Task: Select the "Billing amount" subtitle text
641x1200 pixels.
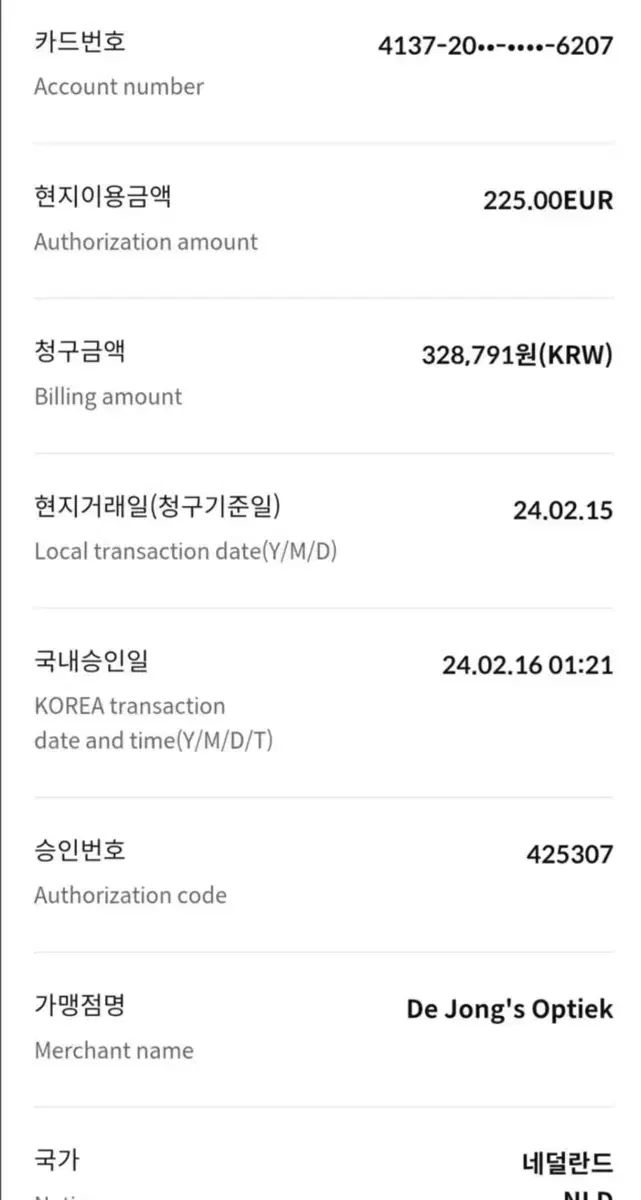Action: click(108, 397)
